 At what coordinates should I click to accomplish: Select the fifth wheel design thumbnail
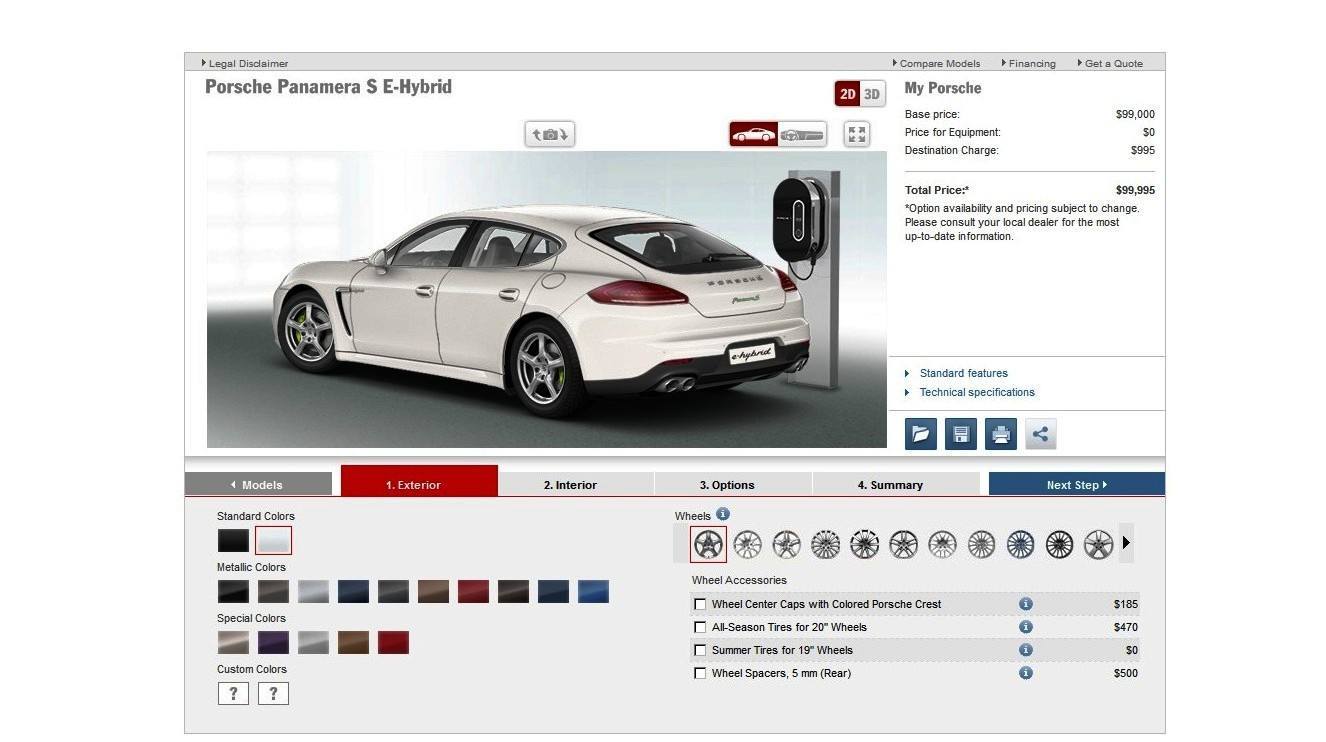(864, 544)
